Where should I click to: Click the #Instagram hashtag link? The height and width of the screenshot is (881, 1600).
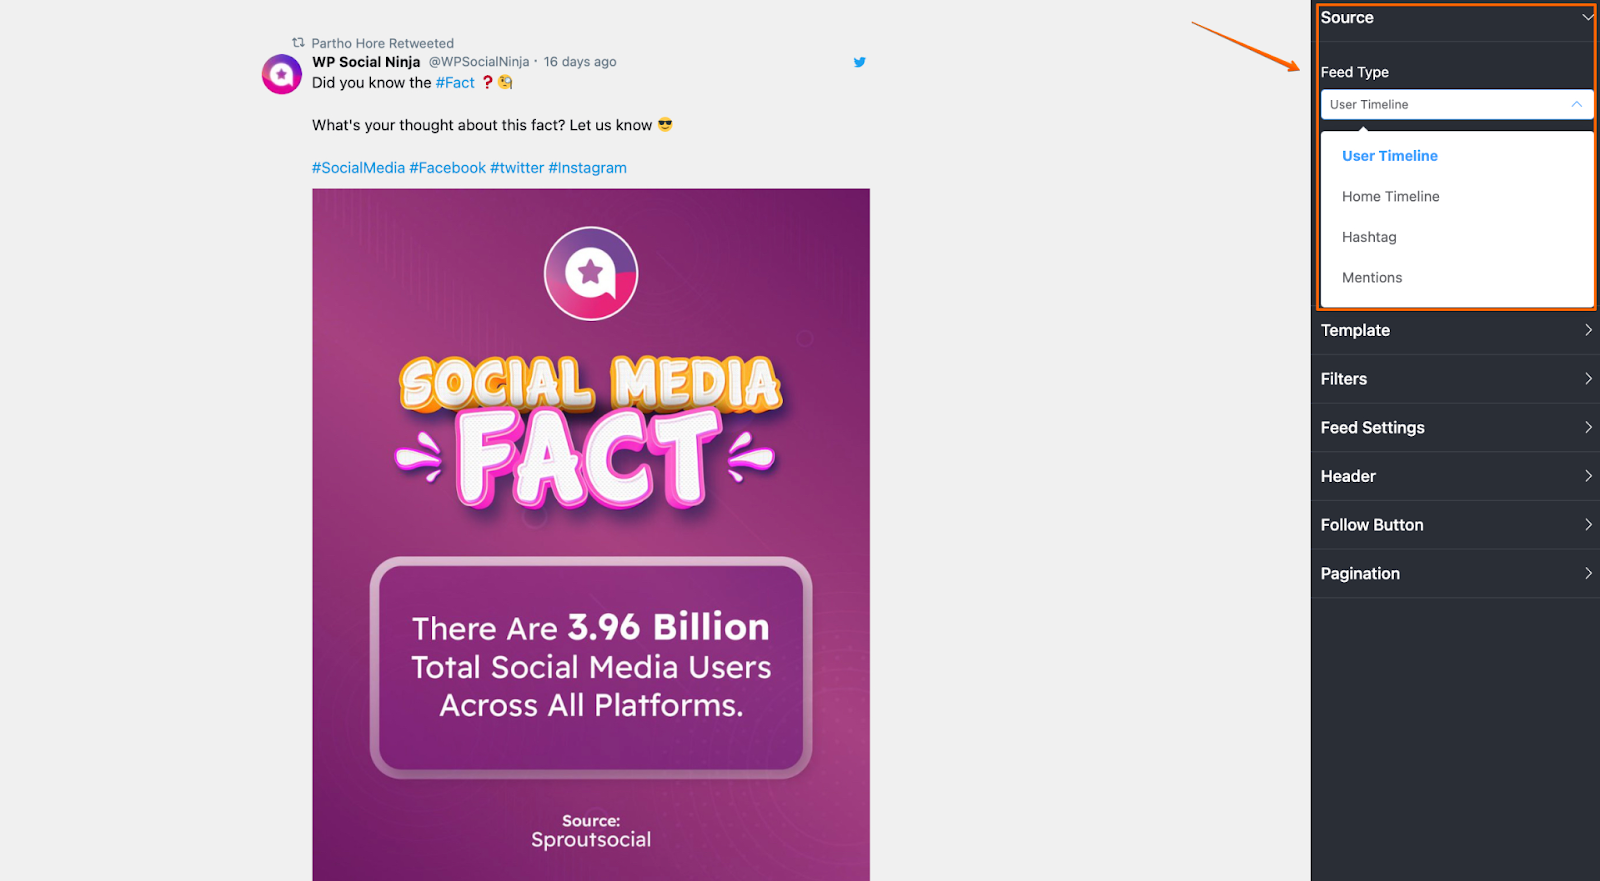587,168
